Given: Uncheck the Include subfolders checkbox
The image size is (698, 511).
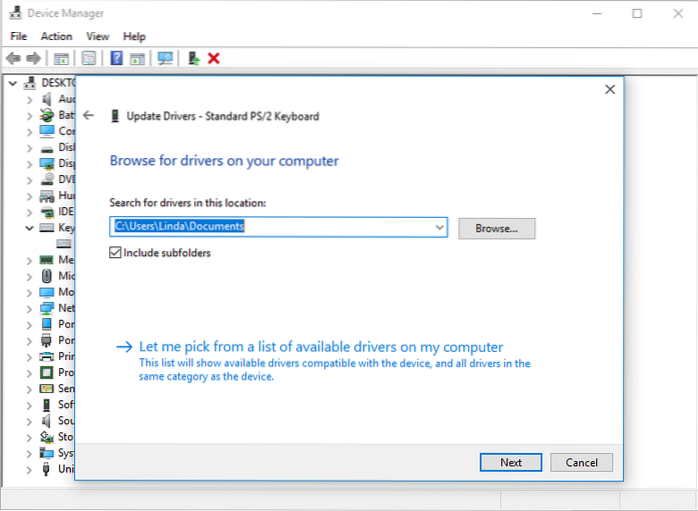Looking at the screenshot, I should click(116, 253).
